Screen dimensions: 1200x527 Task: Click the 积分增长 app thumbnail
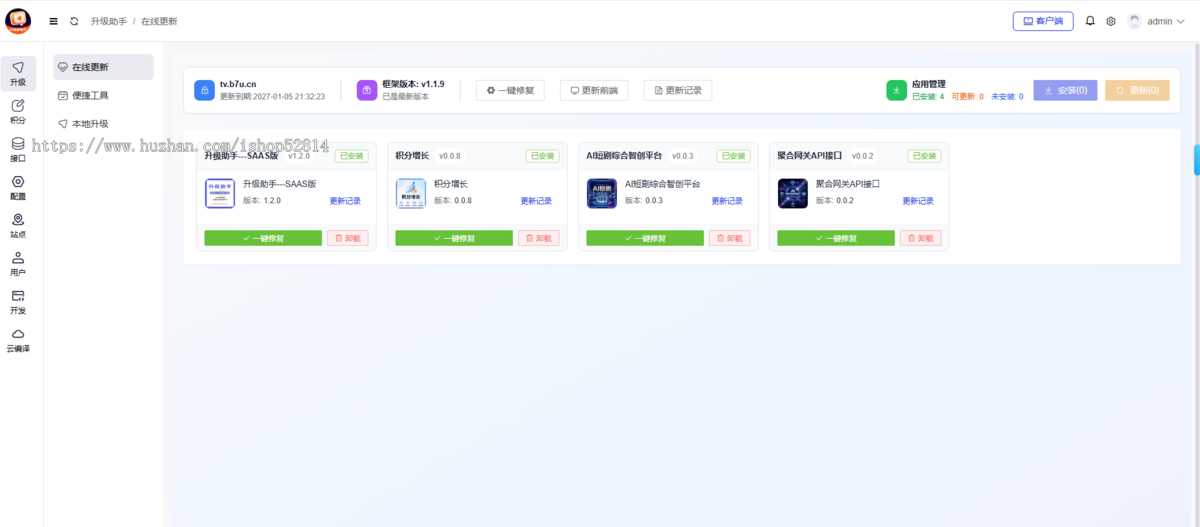coord(411,193)
